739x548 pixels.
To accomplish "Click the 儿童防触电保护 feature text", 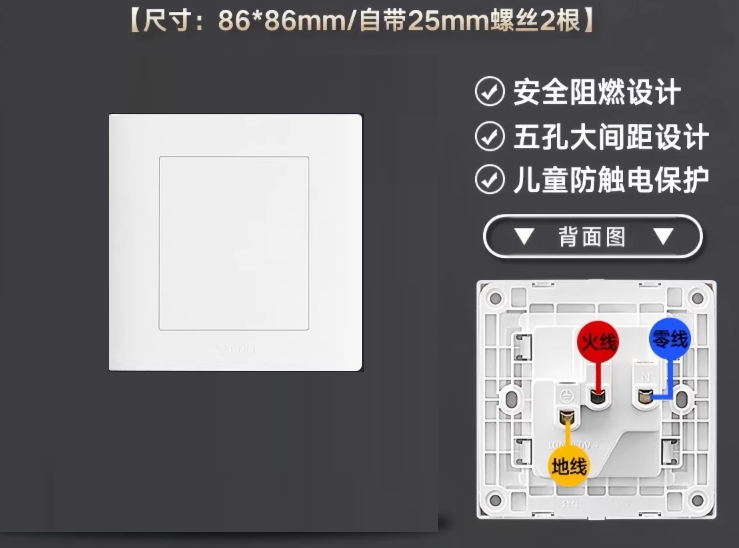I will pyautogui.click(x=611, y=180).
